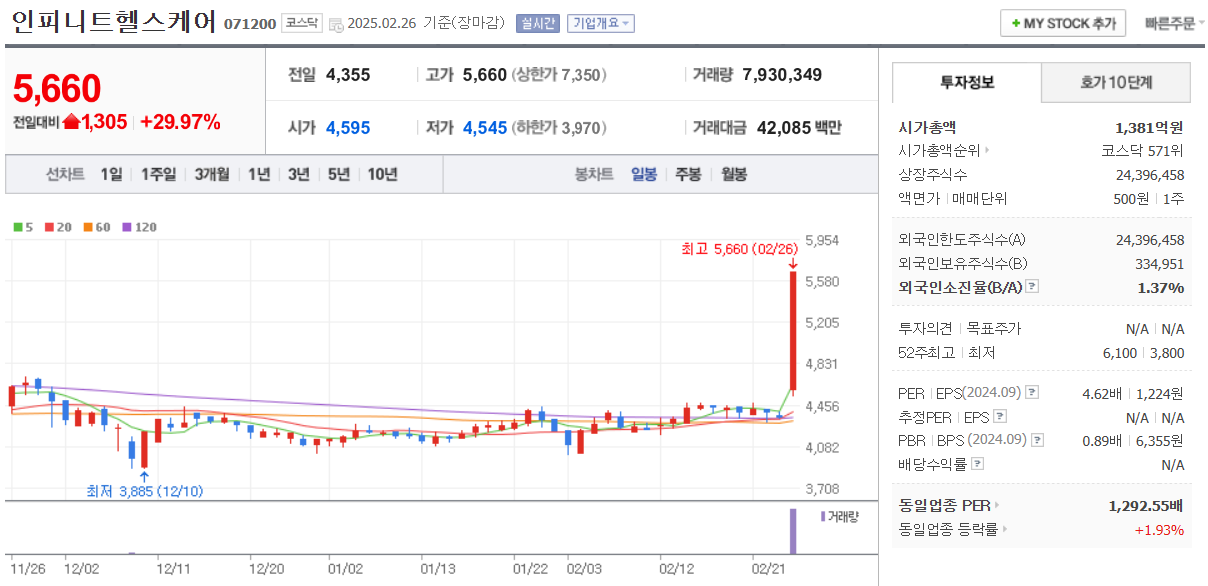Click the 52주최고 | 최저 value 6,100 | 3,800
1208x586 pixels.
1143,353
